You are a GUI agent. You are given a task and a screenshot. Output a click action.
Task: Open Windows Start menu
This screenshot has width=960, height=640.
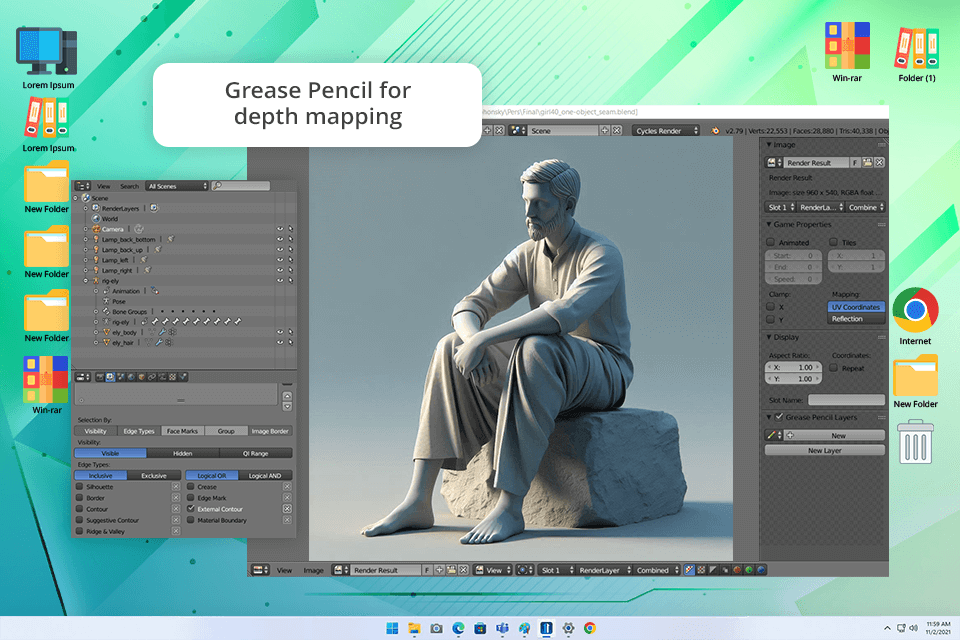pyautogui.click(x=392, y=628)
